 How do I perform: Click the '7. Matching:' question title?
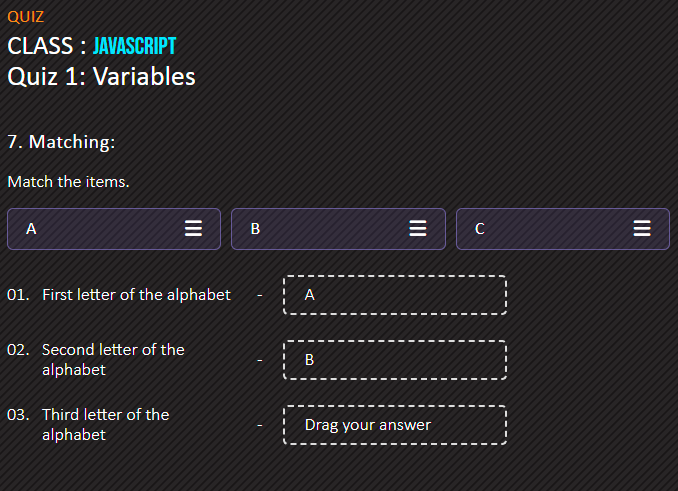pos(61,142)
